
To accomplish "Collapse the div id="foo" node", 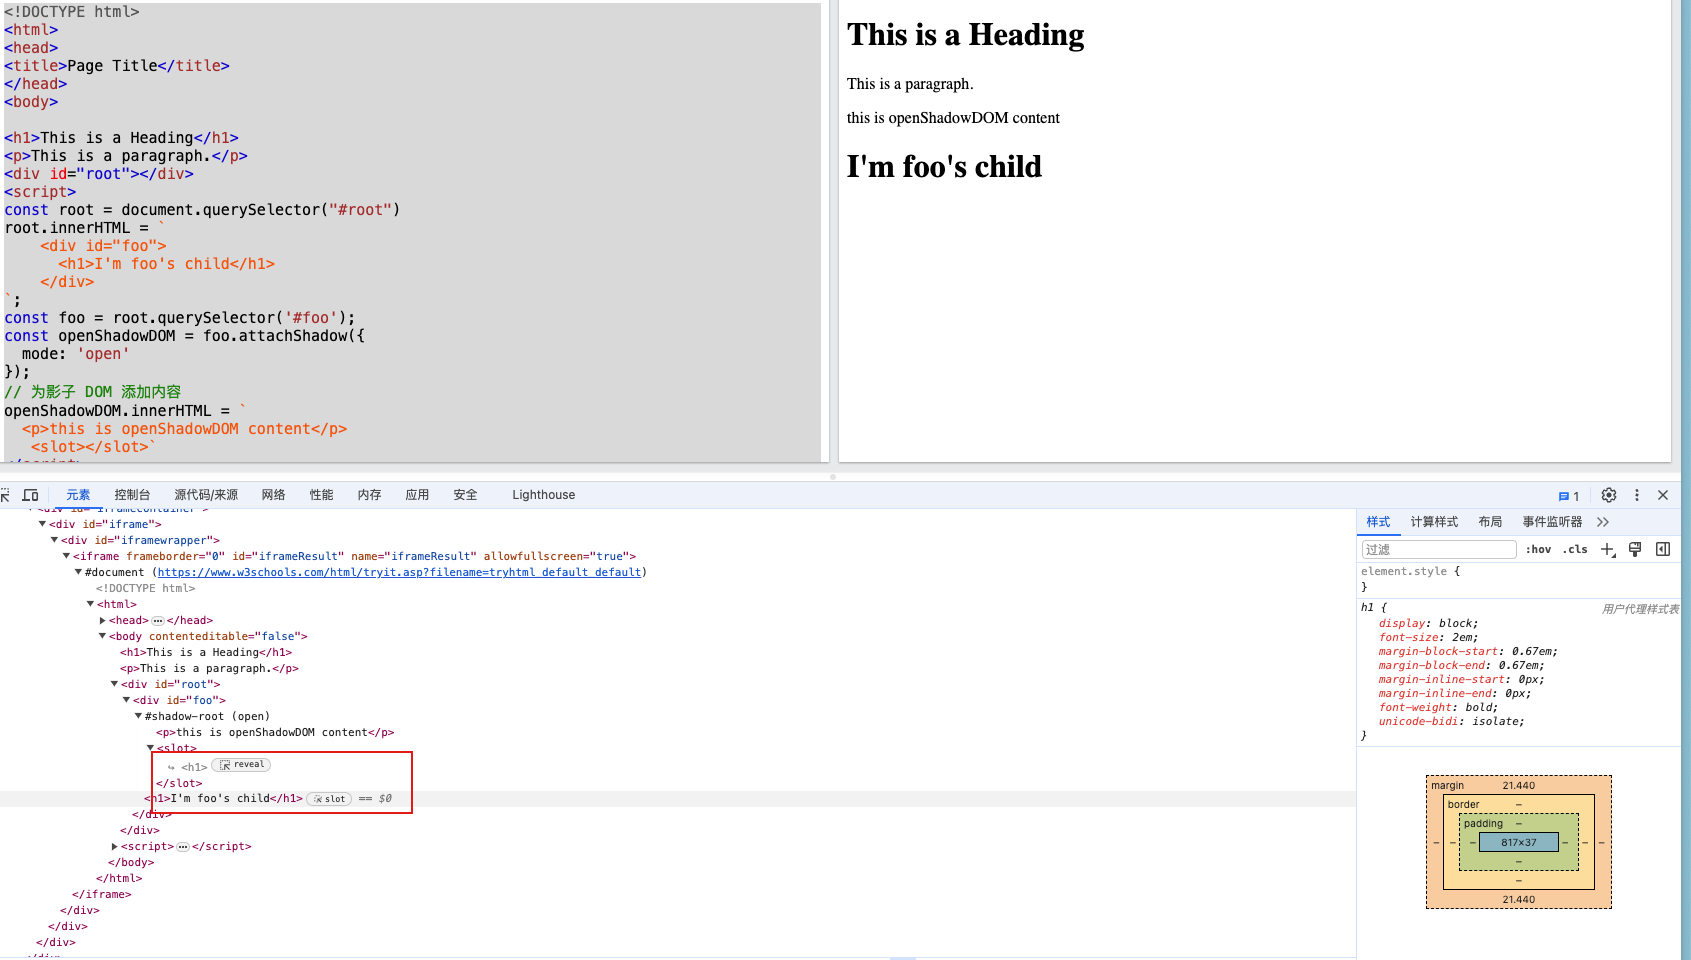I will (x=126, y=700).
